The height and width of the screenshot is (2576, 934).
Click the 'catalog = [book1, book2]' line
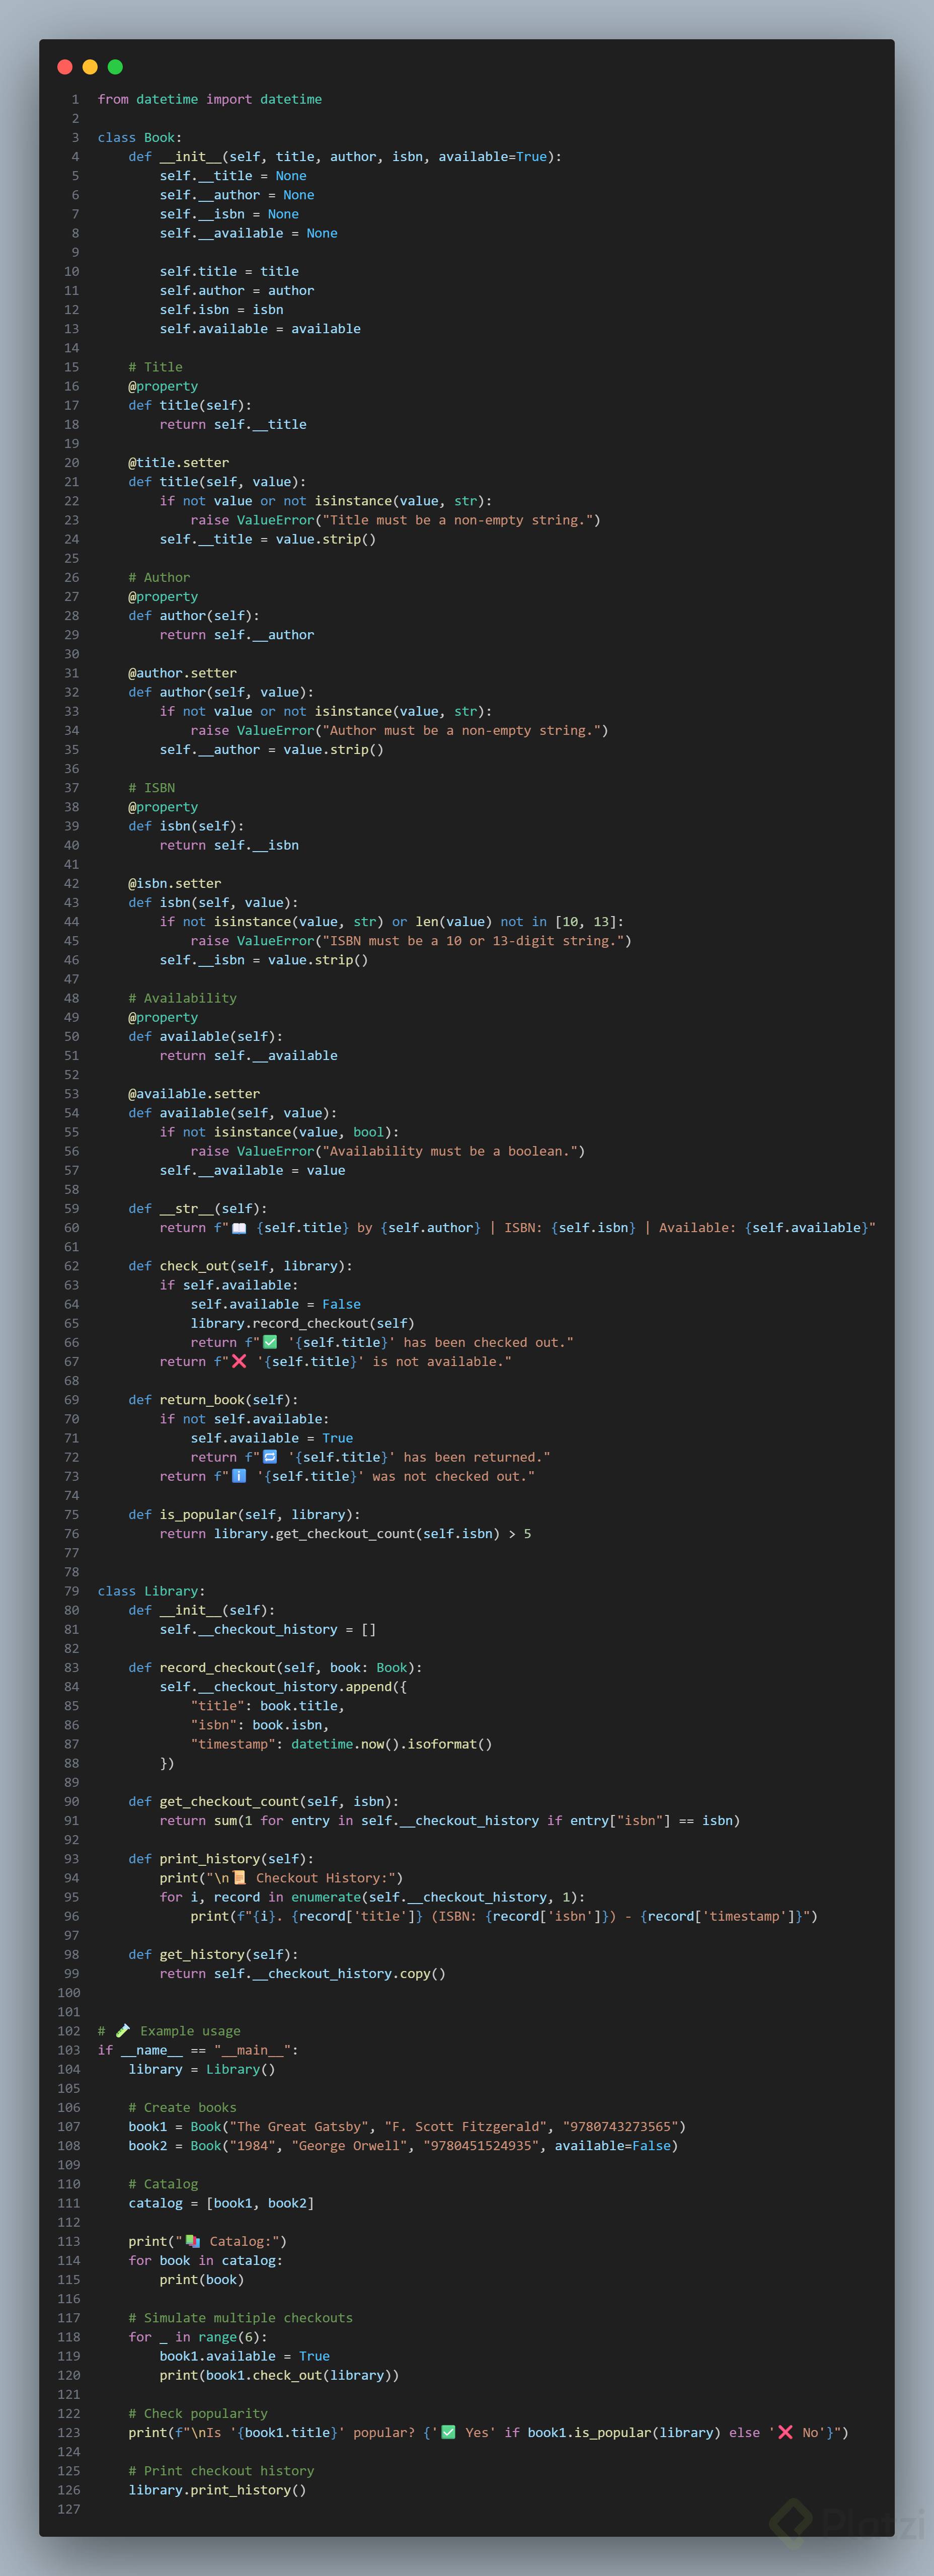click(221, 2203)
